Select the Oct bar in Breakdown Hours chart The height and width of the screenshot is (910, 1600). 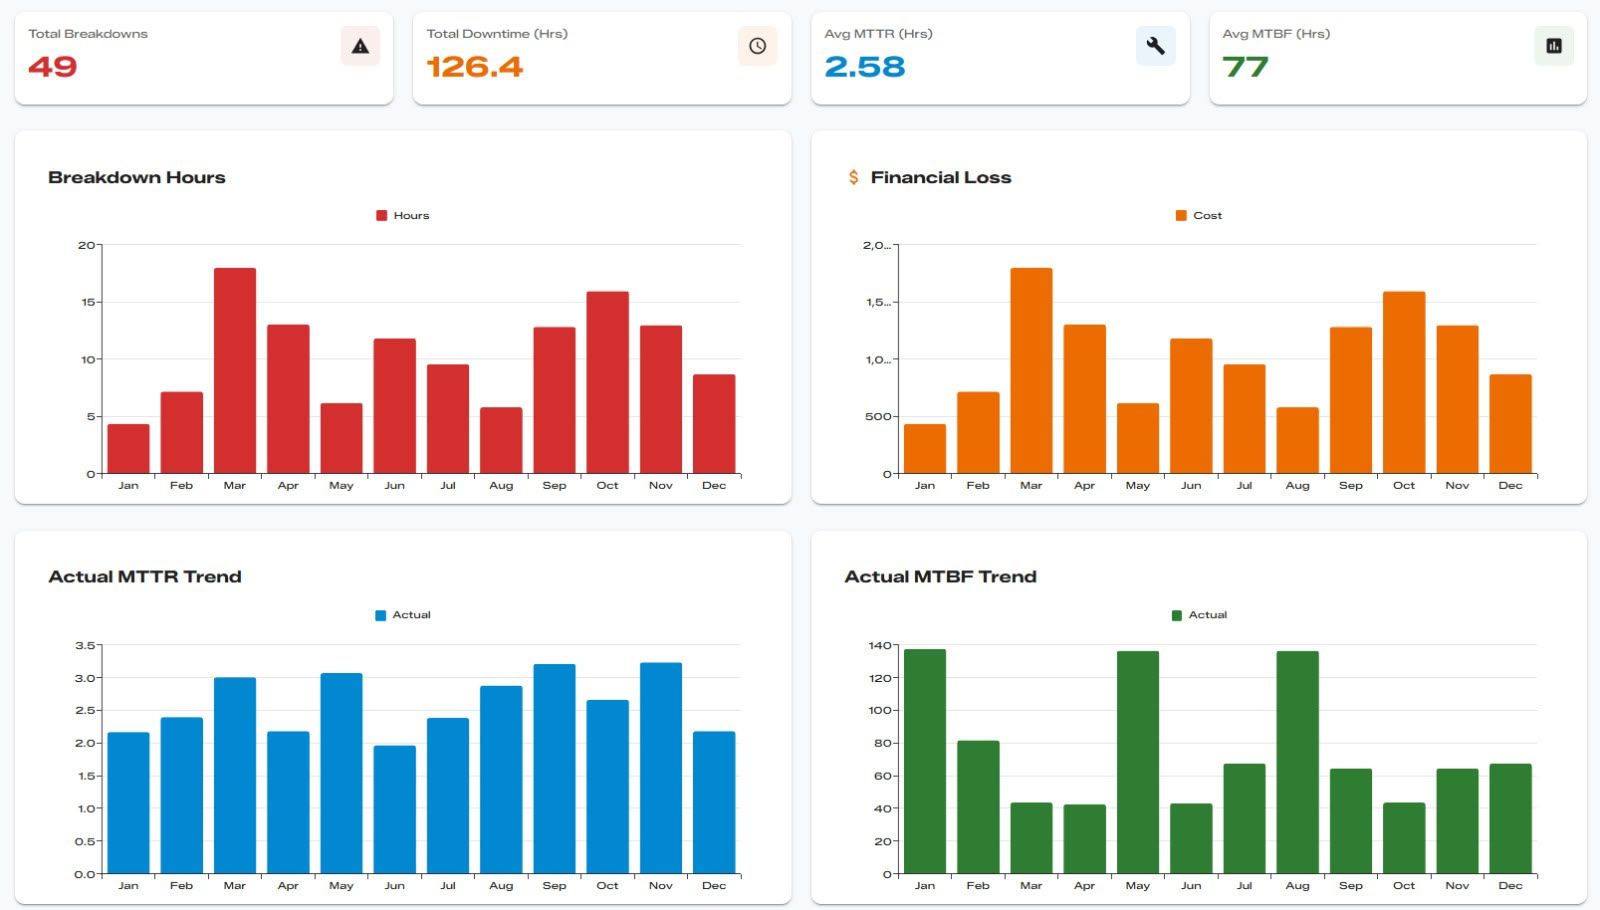coord(607,383)
